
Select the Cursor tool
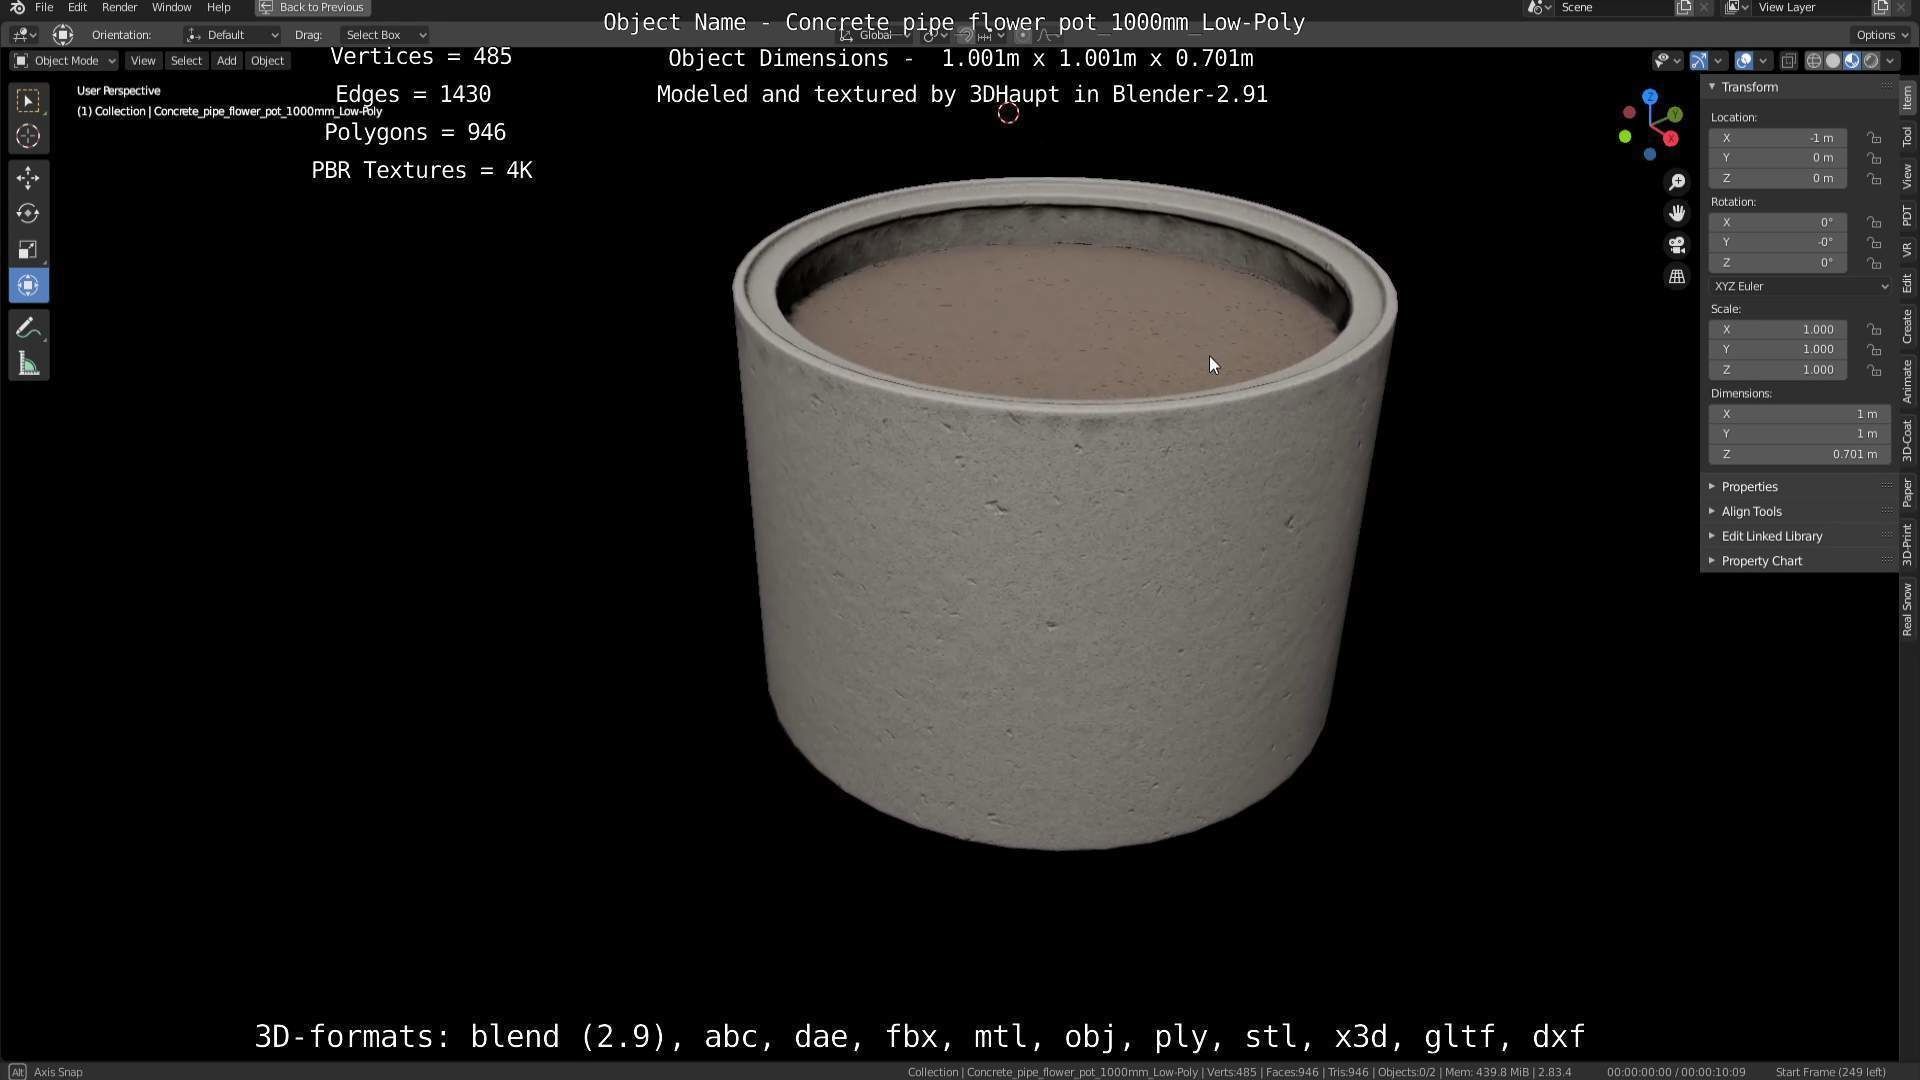(x=28, y=137)
